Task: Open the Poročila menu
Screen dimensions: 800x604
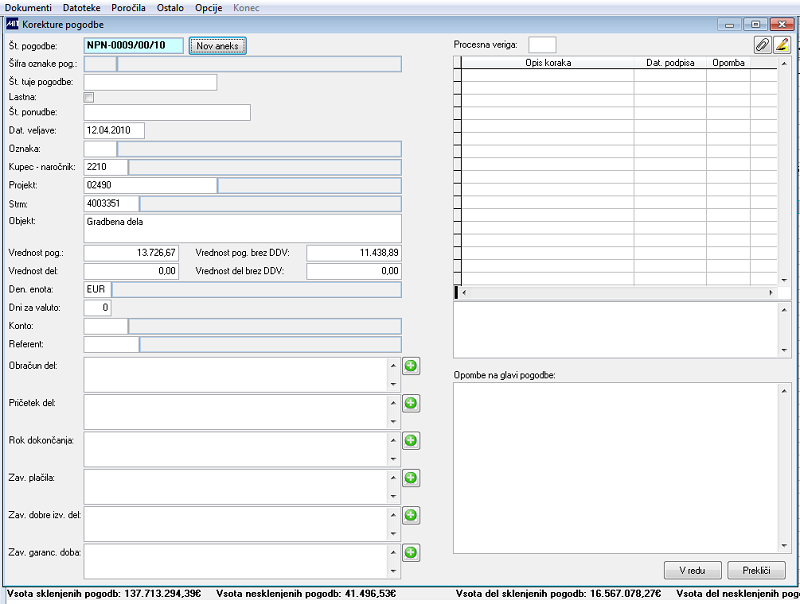Action: tap(129, 8)
